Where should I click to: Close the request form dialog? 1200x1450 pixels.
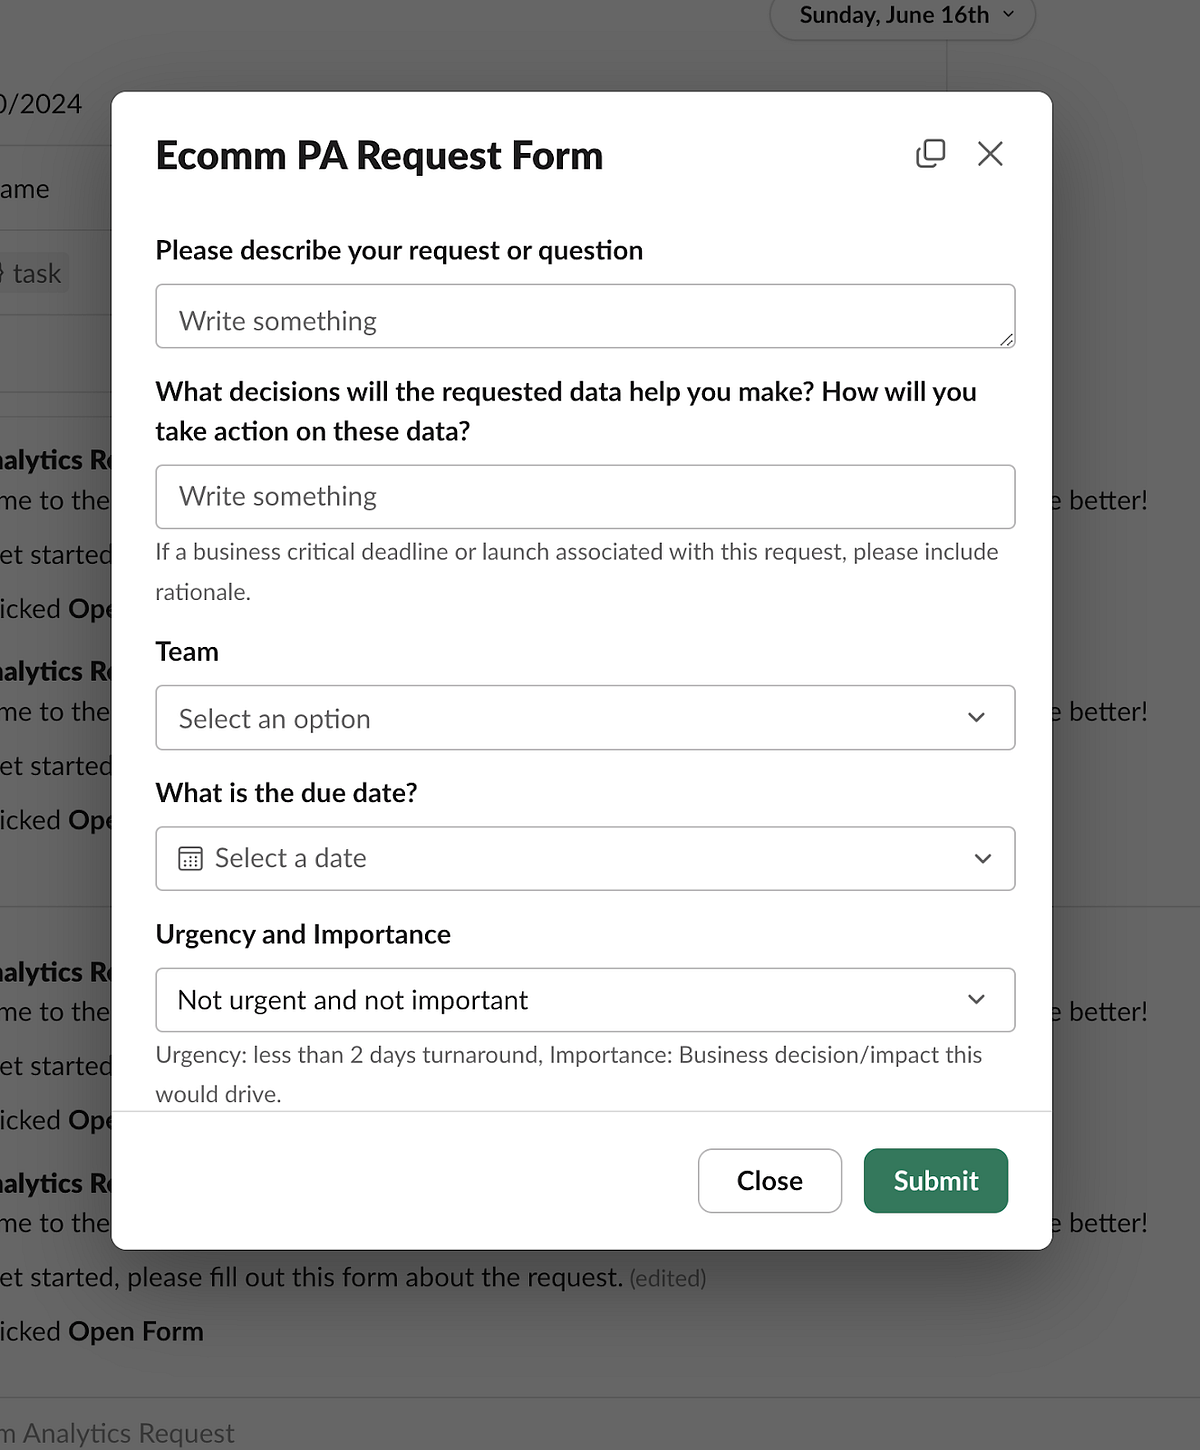[x=769, y=1181]
